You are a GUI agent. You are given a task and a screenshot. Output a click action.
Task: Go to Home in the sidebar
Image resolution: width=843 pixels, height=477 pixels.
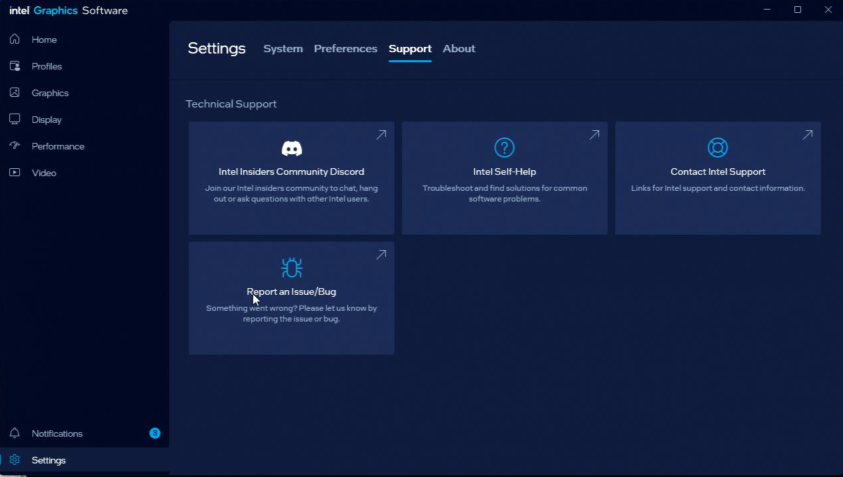(x=44, y=40)
